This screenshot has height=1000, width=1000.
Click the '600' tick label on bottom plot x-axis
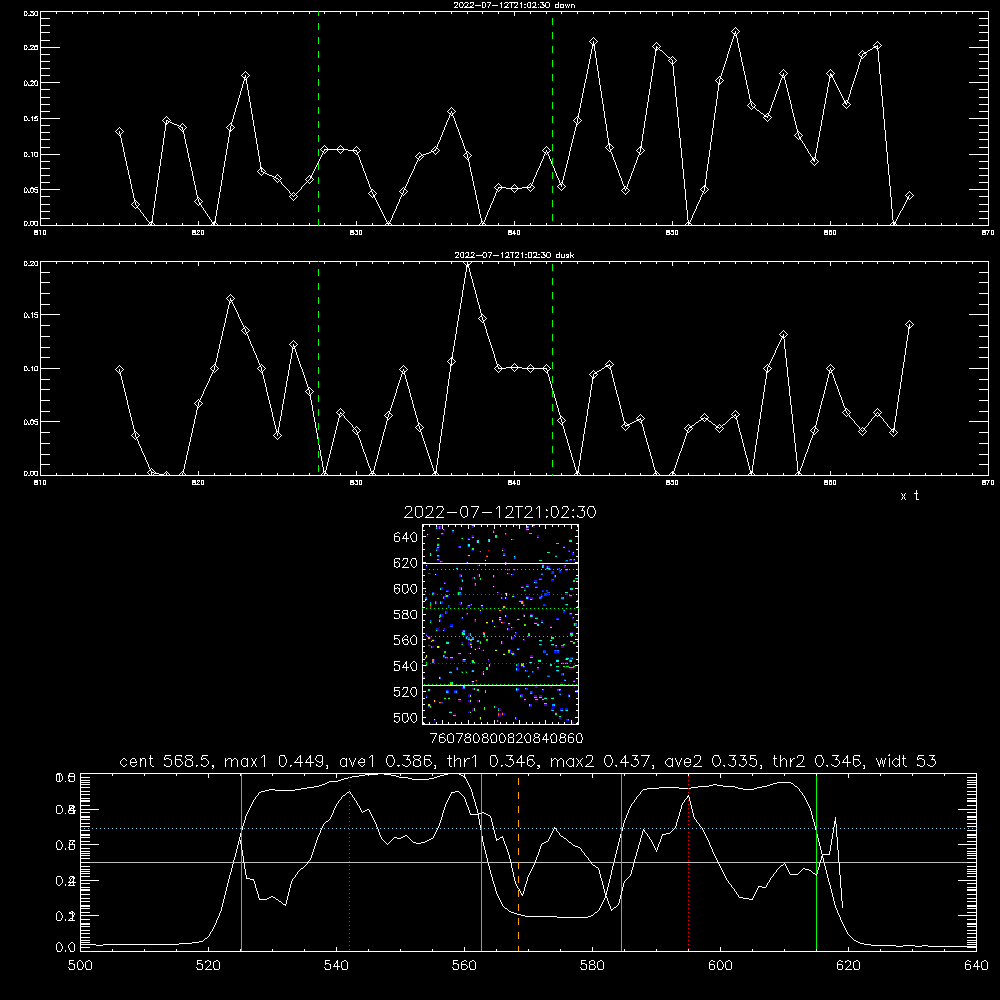coord(720,966)
